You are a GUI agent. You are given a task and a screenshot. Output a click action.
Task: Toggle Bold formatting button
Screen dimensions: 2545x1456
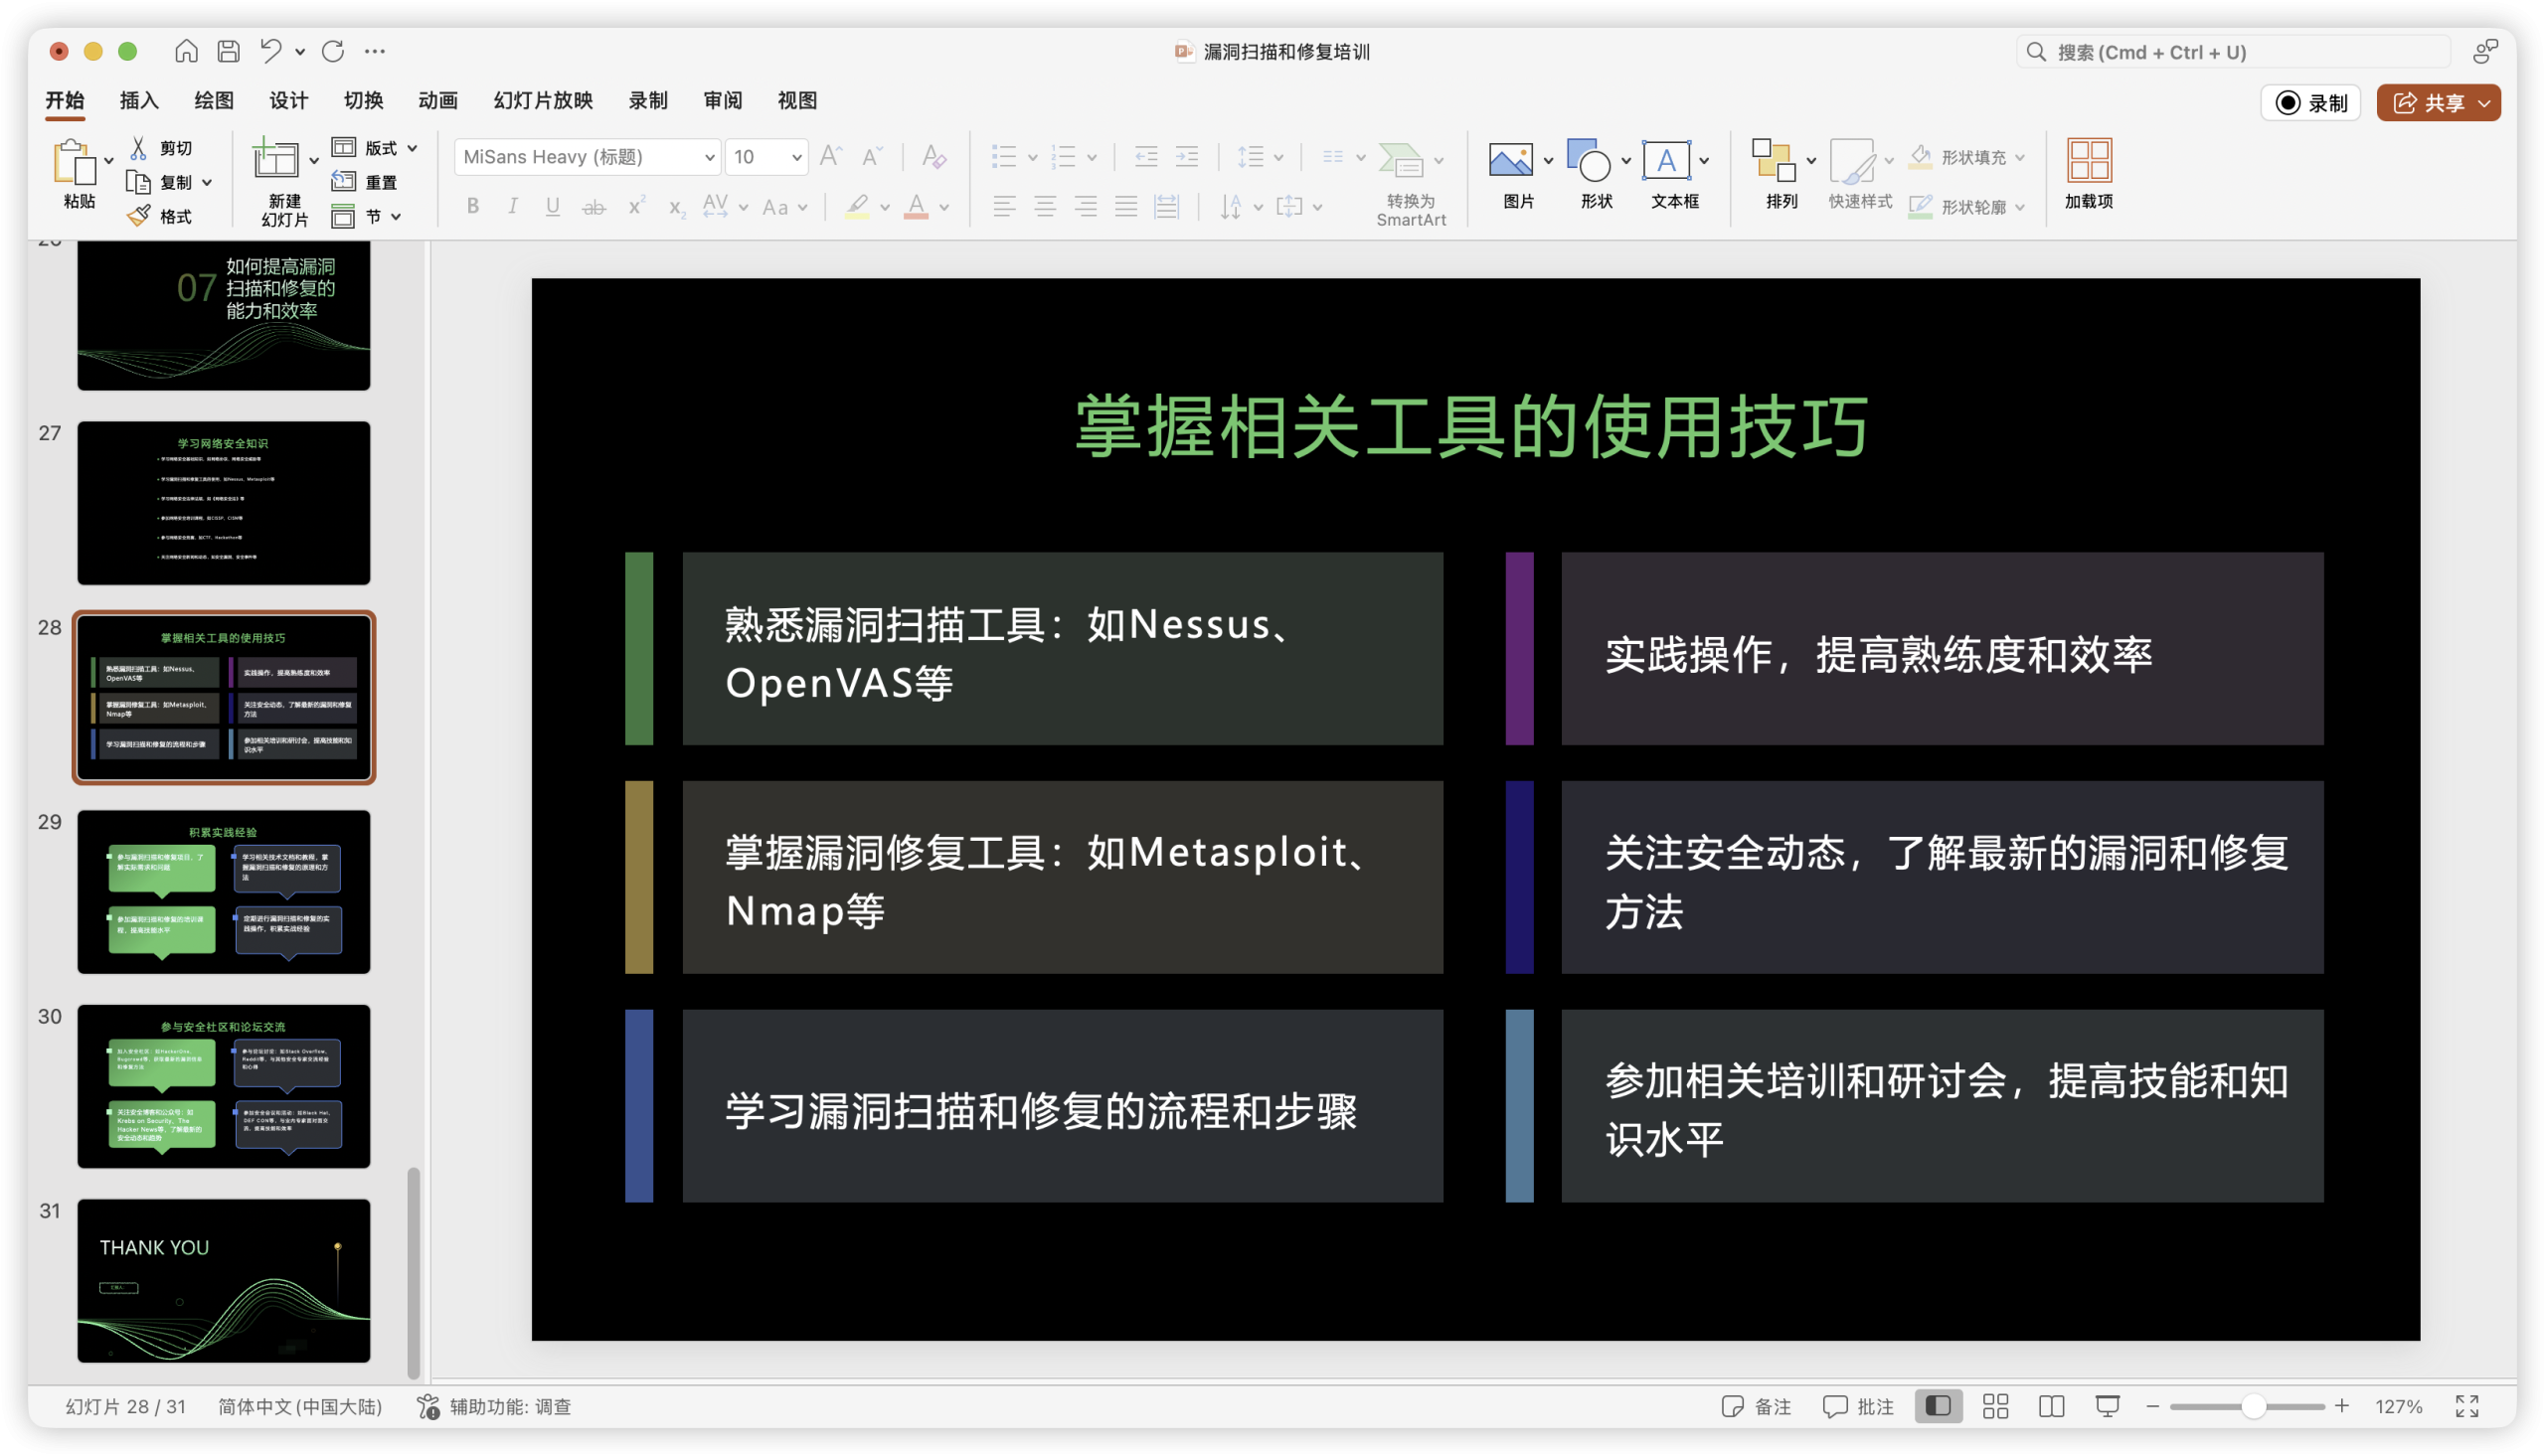click(x=473, y=206)
